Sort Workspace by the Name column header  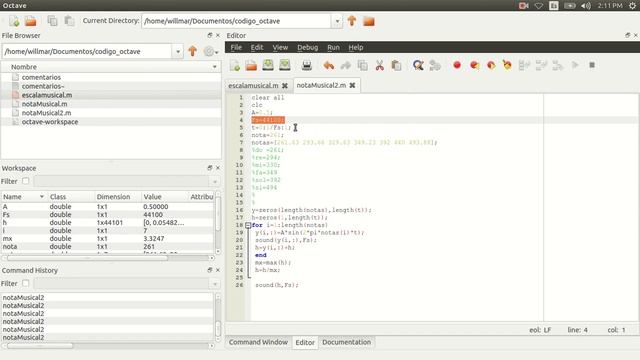click(24, 197)
